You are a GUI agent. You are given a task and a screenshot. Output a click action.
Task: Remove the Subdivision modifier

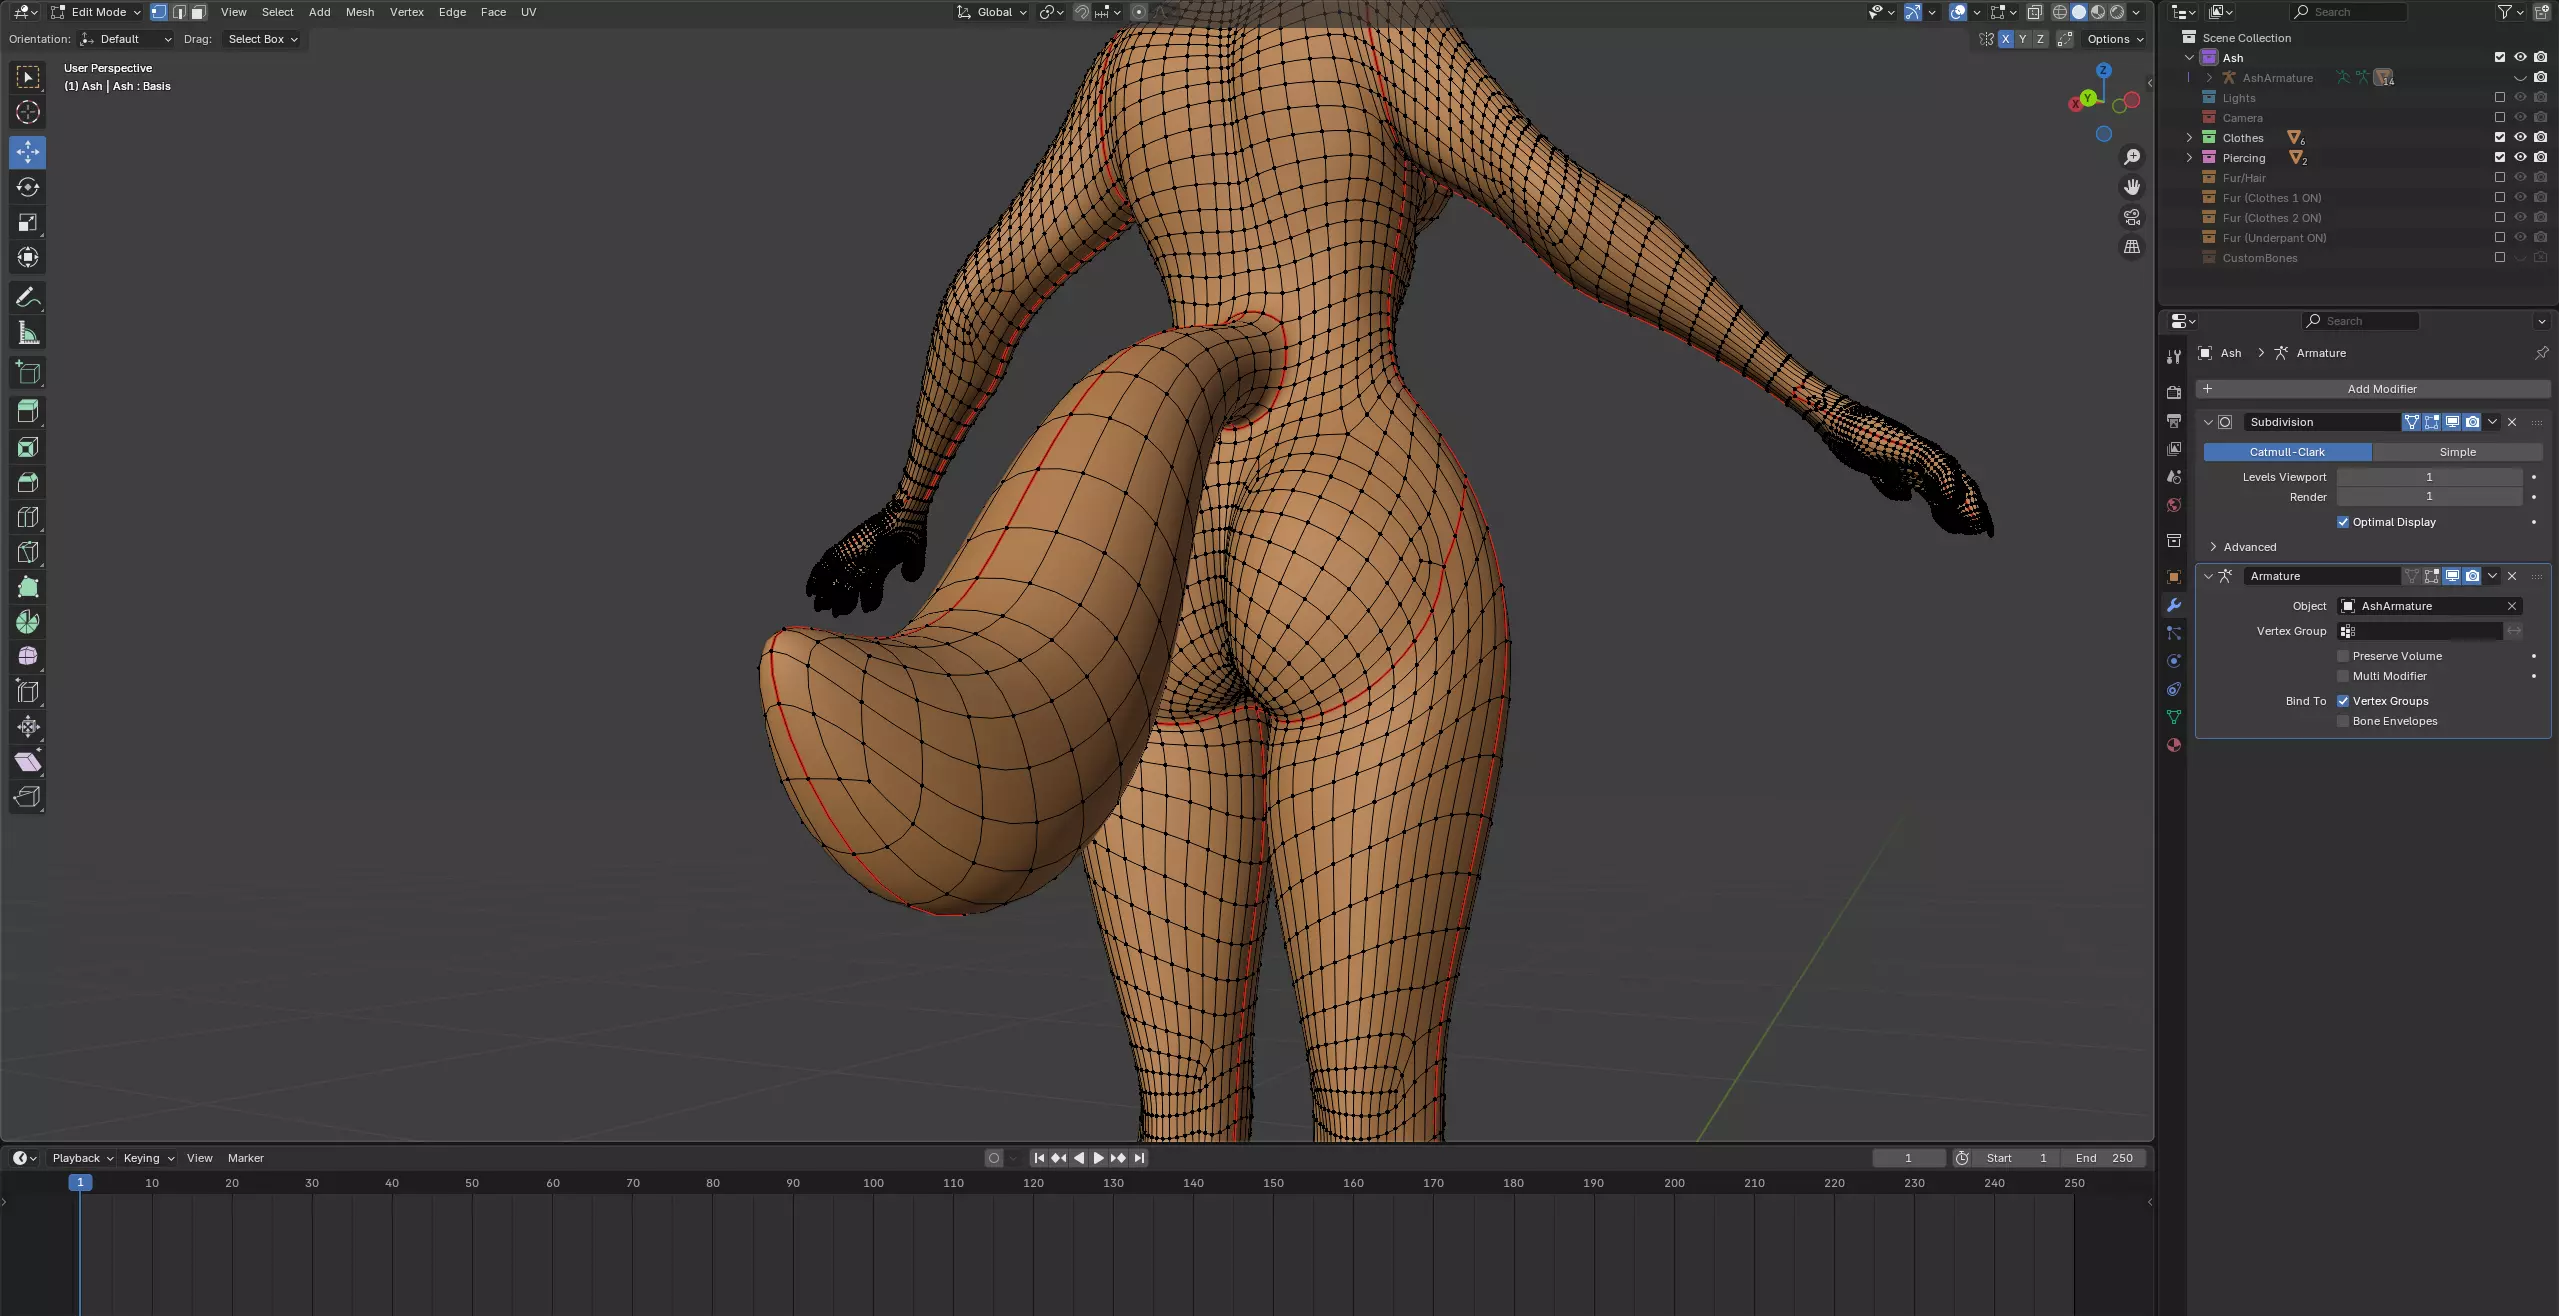click(x=2512, y=422)
